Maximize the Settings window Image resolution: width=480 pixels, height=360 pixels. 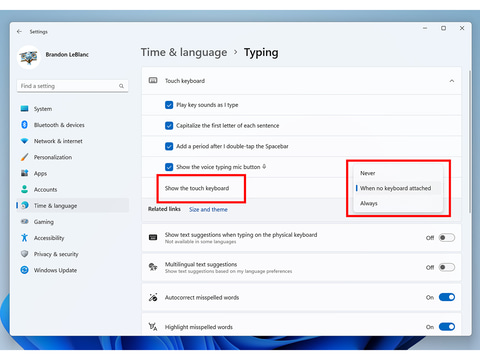443,28
